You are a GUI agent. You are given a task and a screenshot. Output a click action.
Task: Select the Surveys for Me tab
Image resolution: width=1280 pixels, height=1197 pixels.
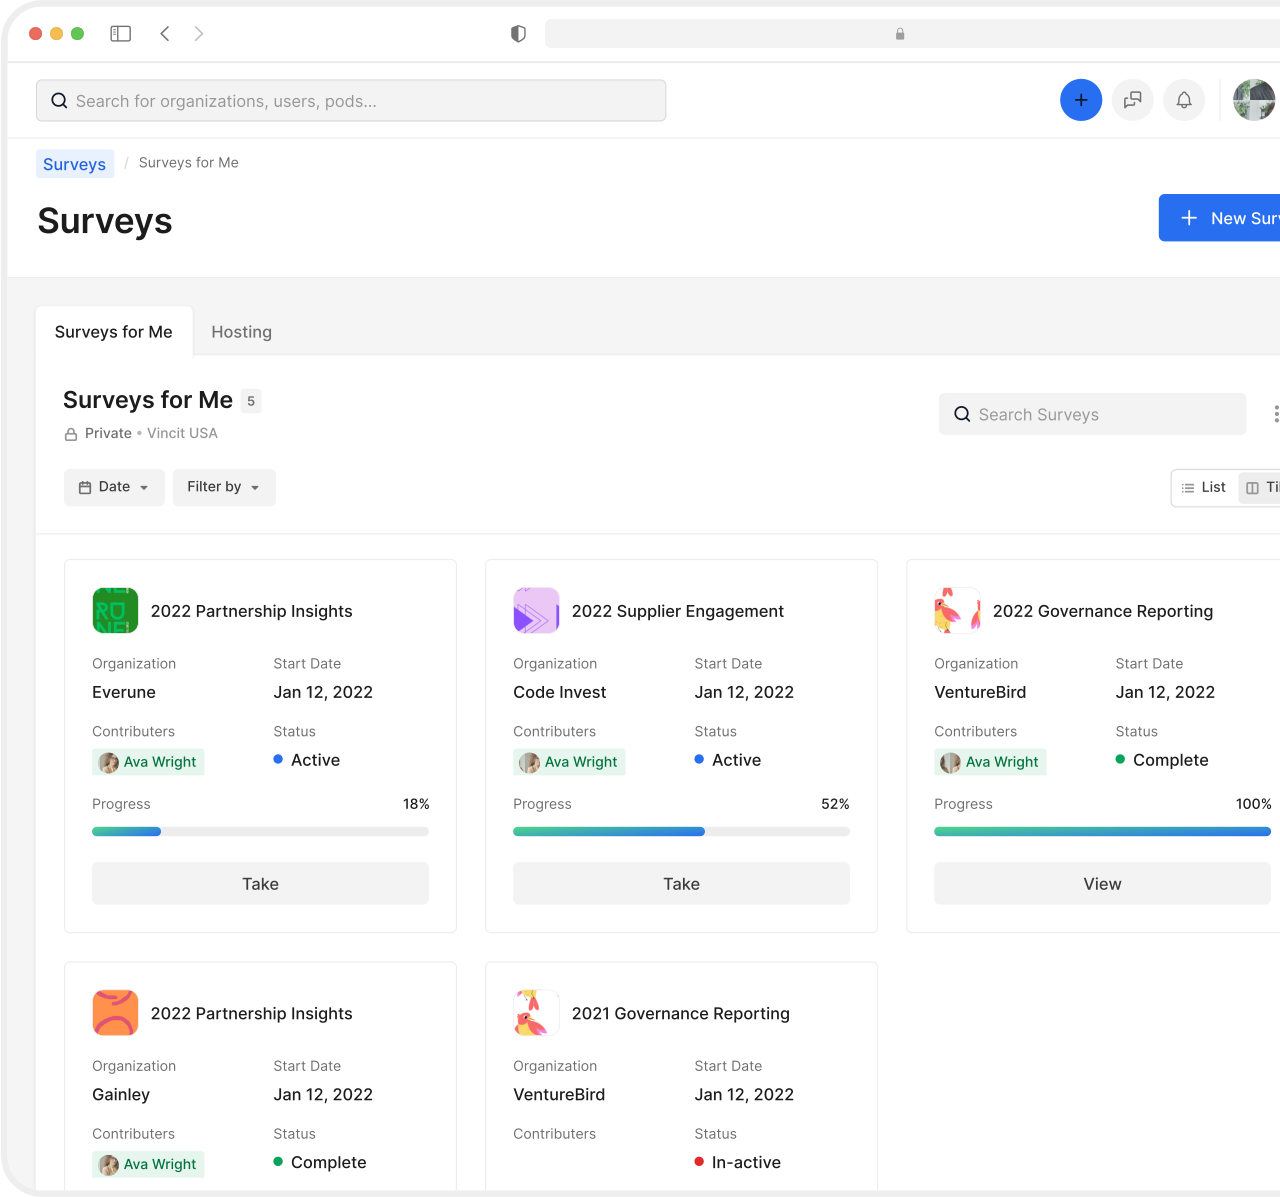[114, 332]
